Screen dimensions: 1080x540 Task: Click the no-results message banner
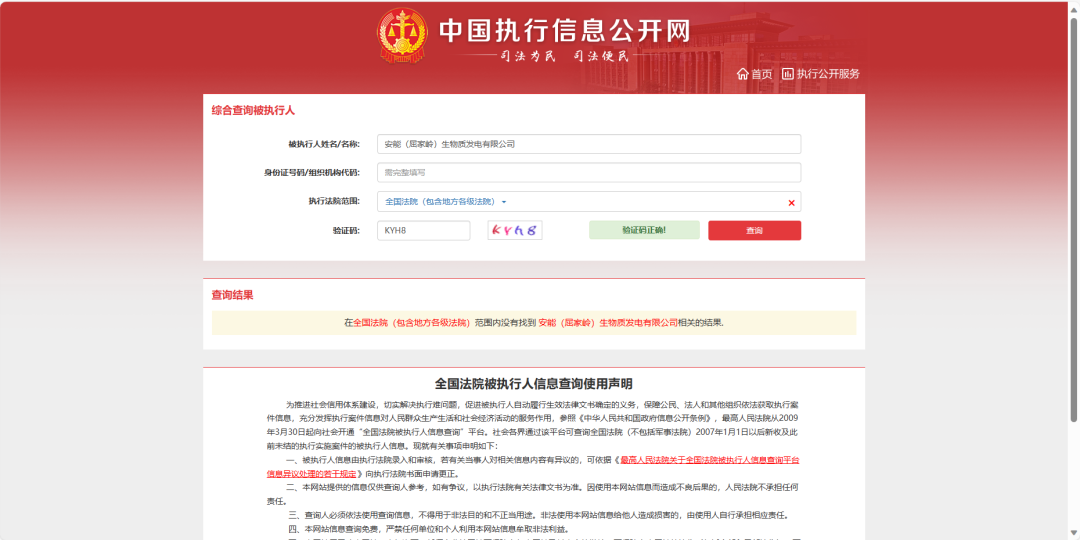coord(533,323)
